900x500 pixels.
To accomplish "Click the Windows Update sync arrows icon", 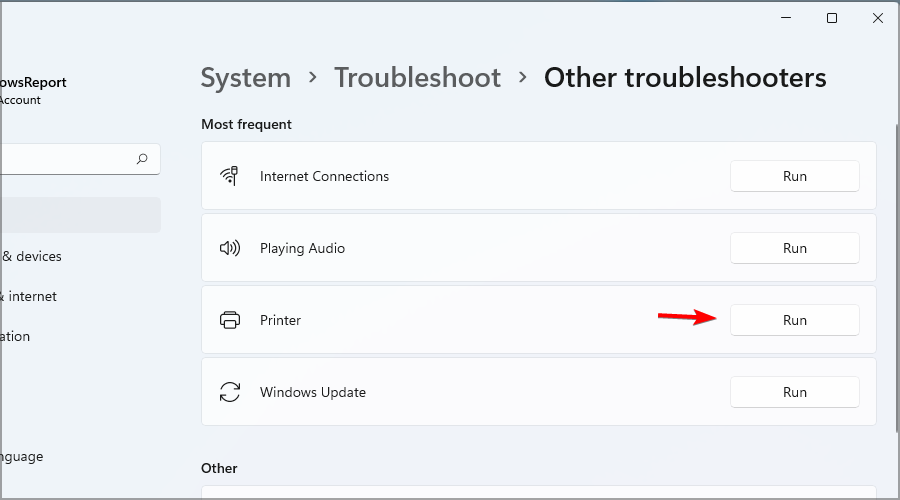I will [230, 392].
